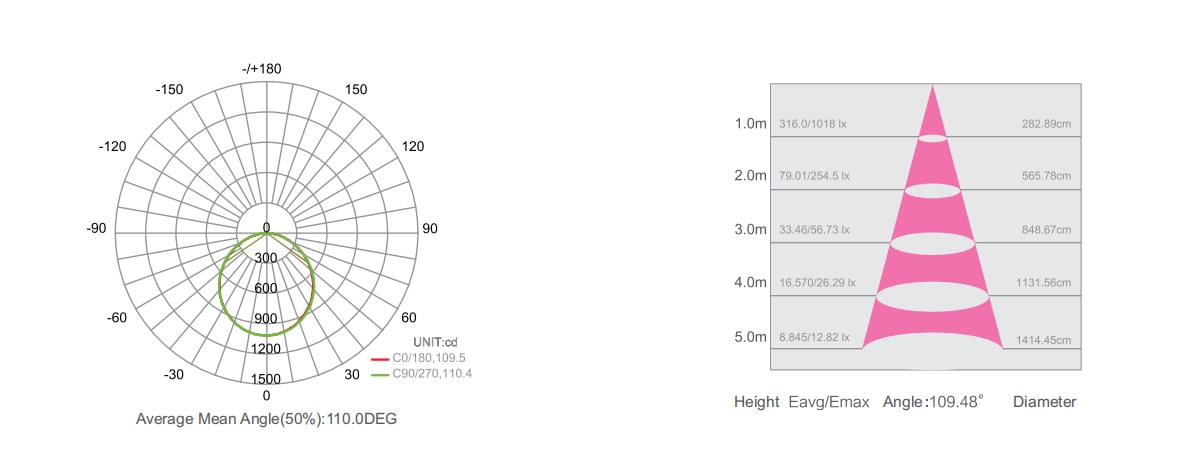Click the 316.0/1018 lx illuminance value

pos(812,124)
